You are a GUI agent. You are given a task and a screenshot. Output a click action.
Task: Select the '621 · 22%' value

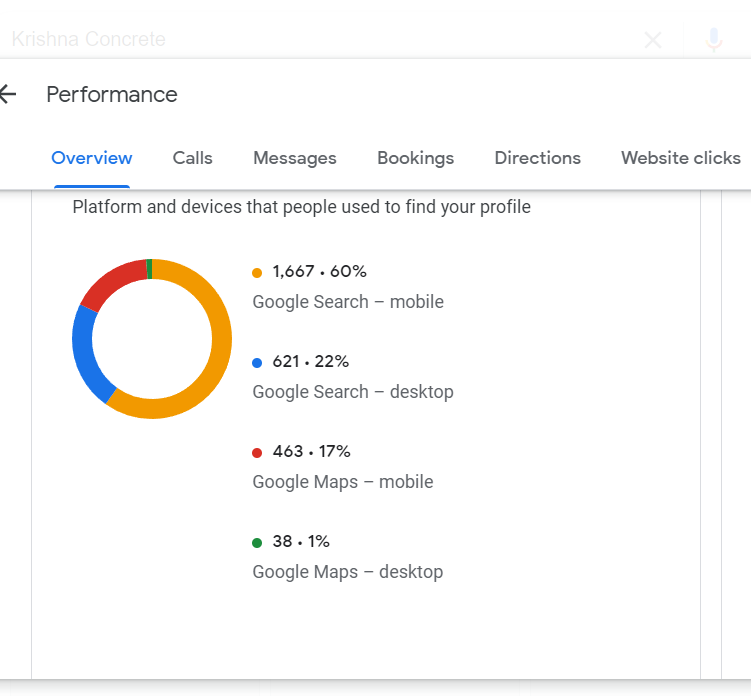[x=310, y=362]
